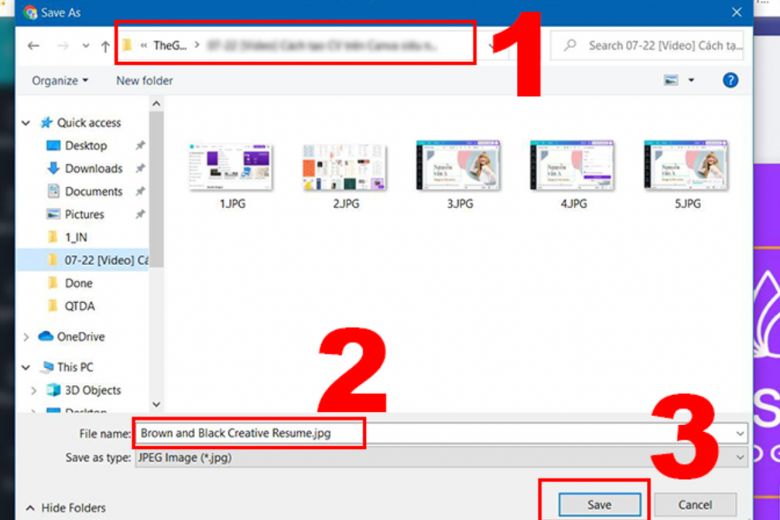Click the blue Help question mark icon
780x520 pixels.
pos(730,80)
